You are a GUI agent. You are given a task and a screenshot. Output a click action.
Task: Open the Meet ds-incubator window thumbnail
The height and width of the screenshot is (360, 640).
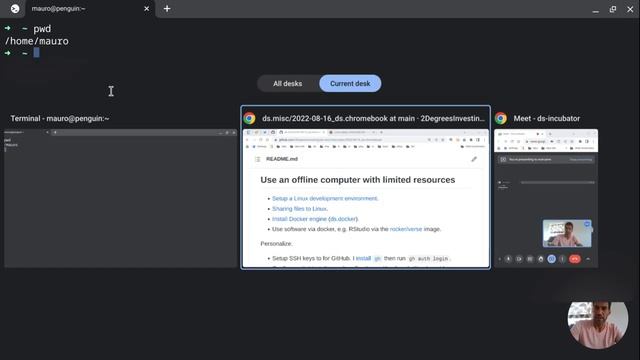(546, 198)
